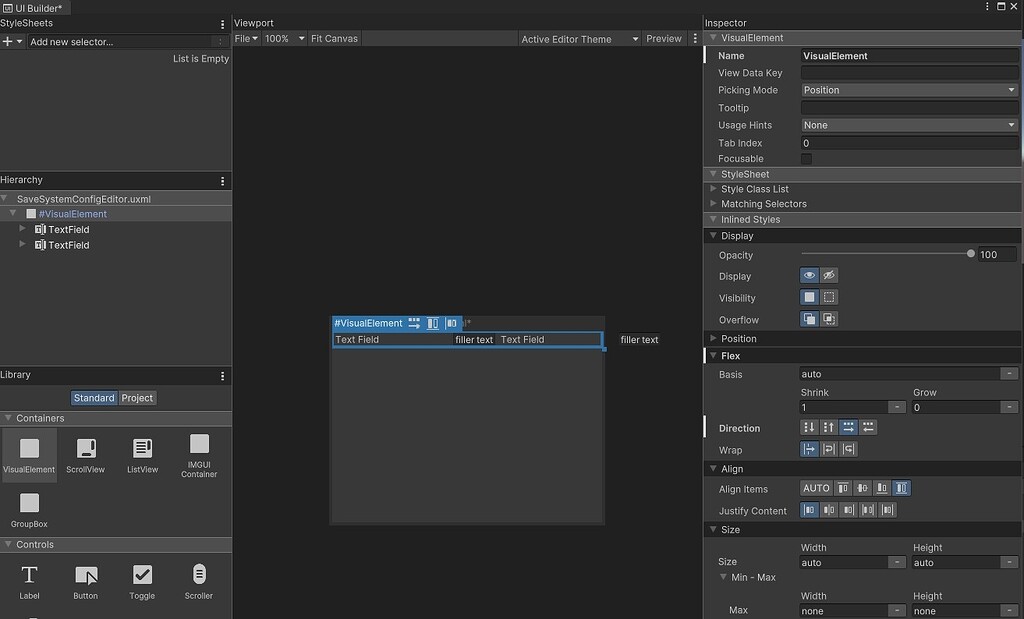The width and height of the screenshot is (1024, 619).
Task: Enable flex Wrap with the wrap icon
Action: coord(828,449)
